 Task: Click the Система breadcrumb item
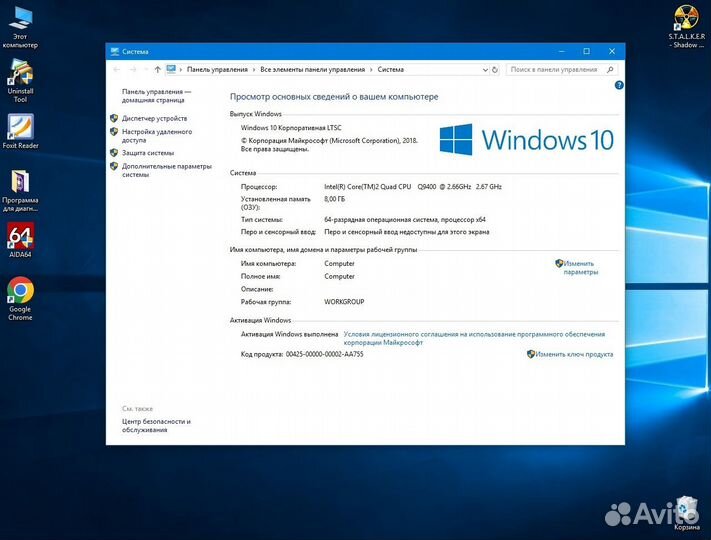pyautogui.click(x=390, y=69)
